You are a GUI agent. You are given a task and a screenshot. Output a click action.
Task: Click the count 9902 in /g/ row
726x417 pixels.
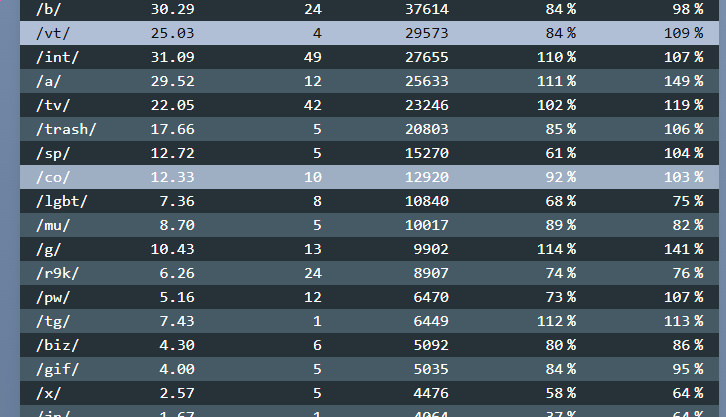(431, 249)
